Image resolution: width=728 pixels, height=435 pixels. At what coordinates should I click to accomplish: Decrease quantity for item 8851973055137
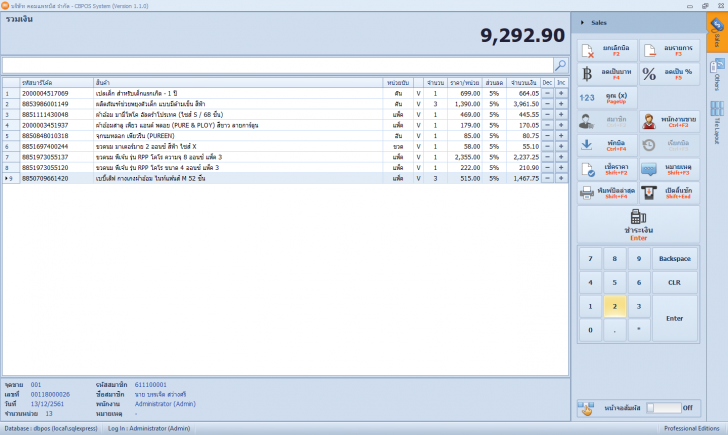click(547, 157)
